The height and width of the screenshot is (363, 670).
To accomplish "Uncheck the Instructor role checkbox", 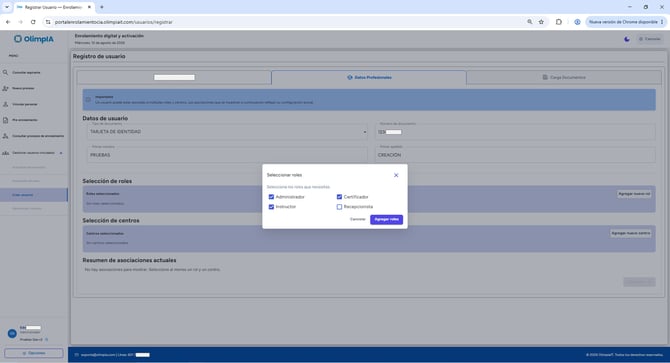I will tap(271, 207).
